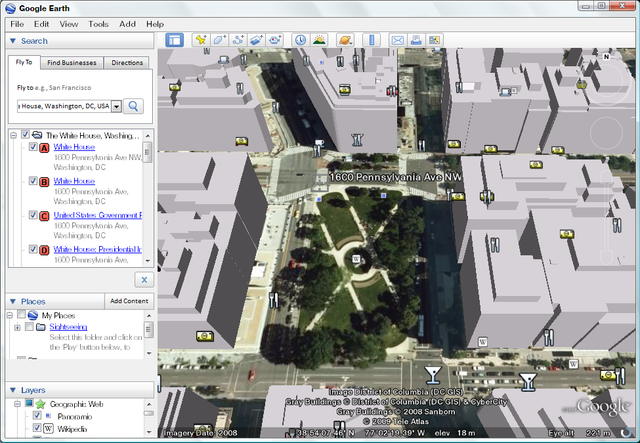Open the United States Government result link
The image size is (640, 443).
pyautogui.click(x=98, y=215)
